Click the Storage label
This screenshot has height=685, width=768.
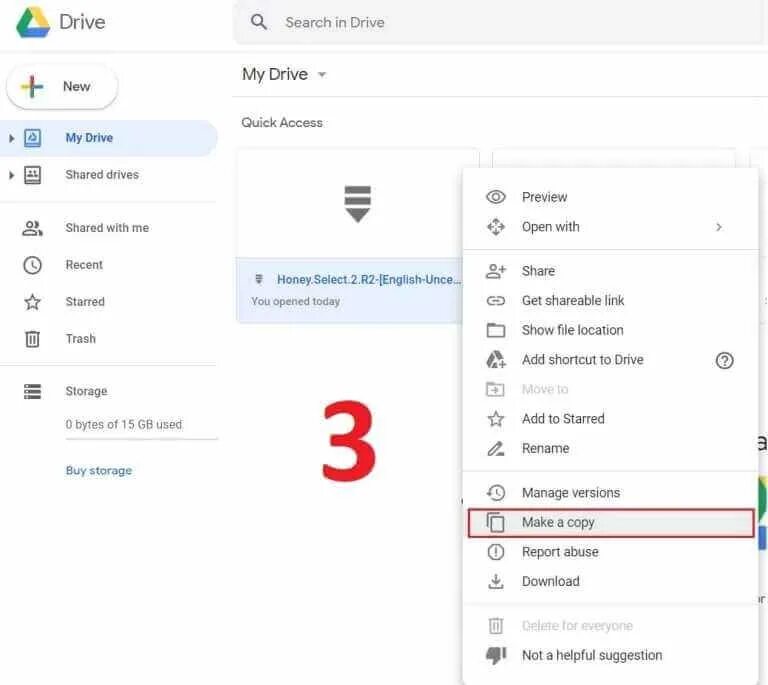coord(86,391)
